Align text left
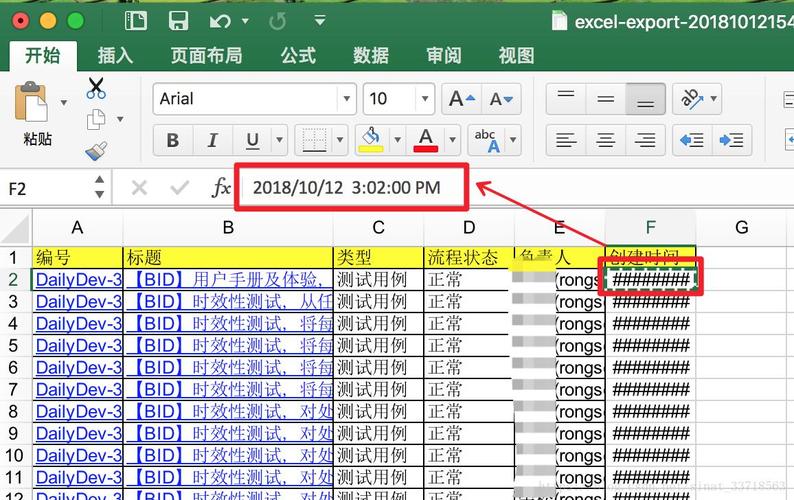Screen dimensions: 794x500 (x=566, y=140)
